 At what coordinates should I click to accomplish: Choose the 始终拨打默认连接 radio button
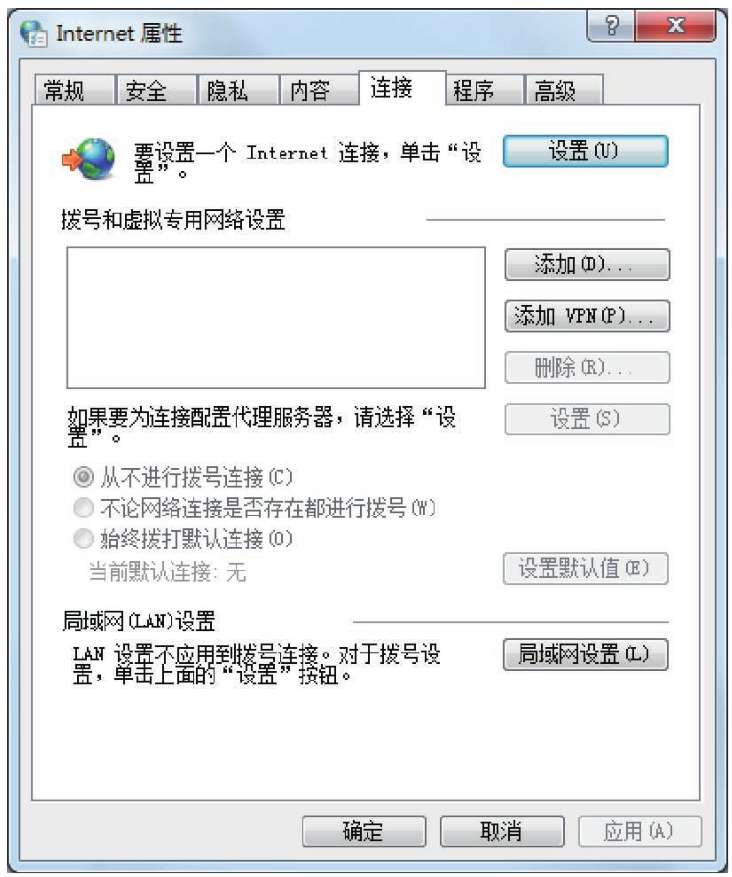pos(84,539)
